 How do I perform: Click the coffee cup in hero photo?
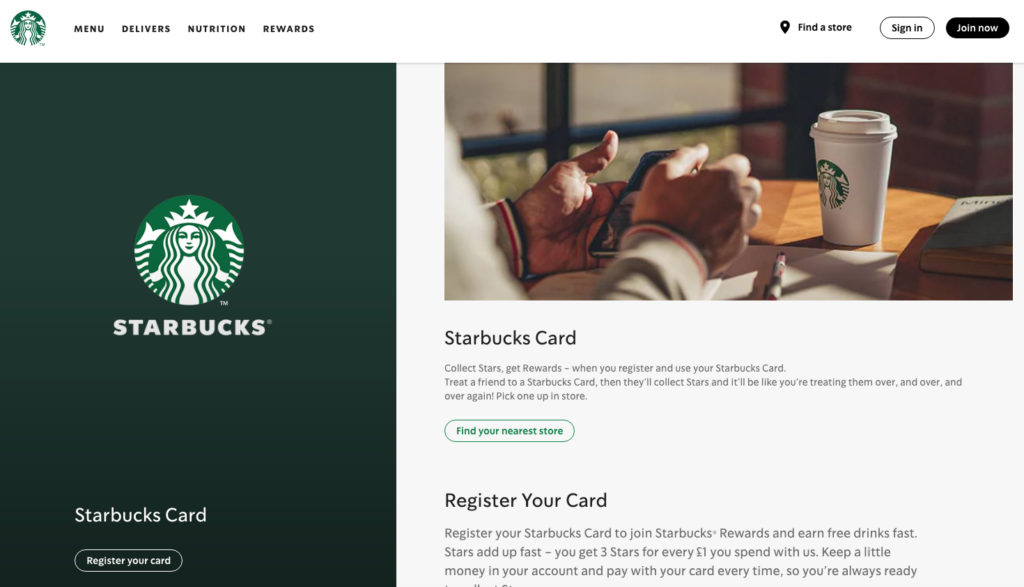[853, 178]
